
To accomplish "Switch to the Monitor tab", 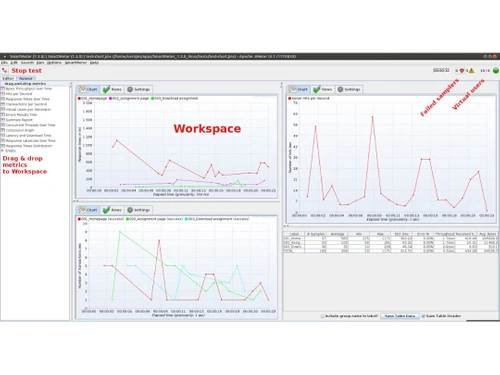I will (26, 79).
